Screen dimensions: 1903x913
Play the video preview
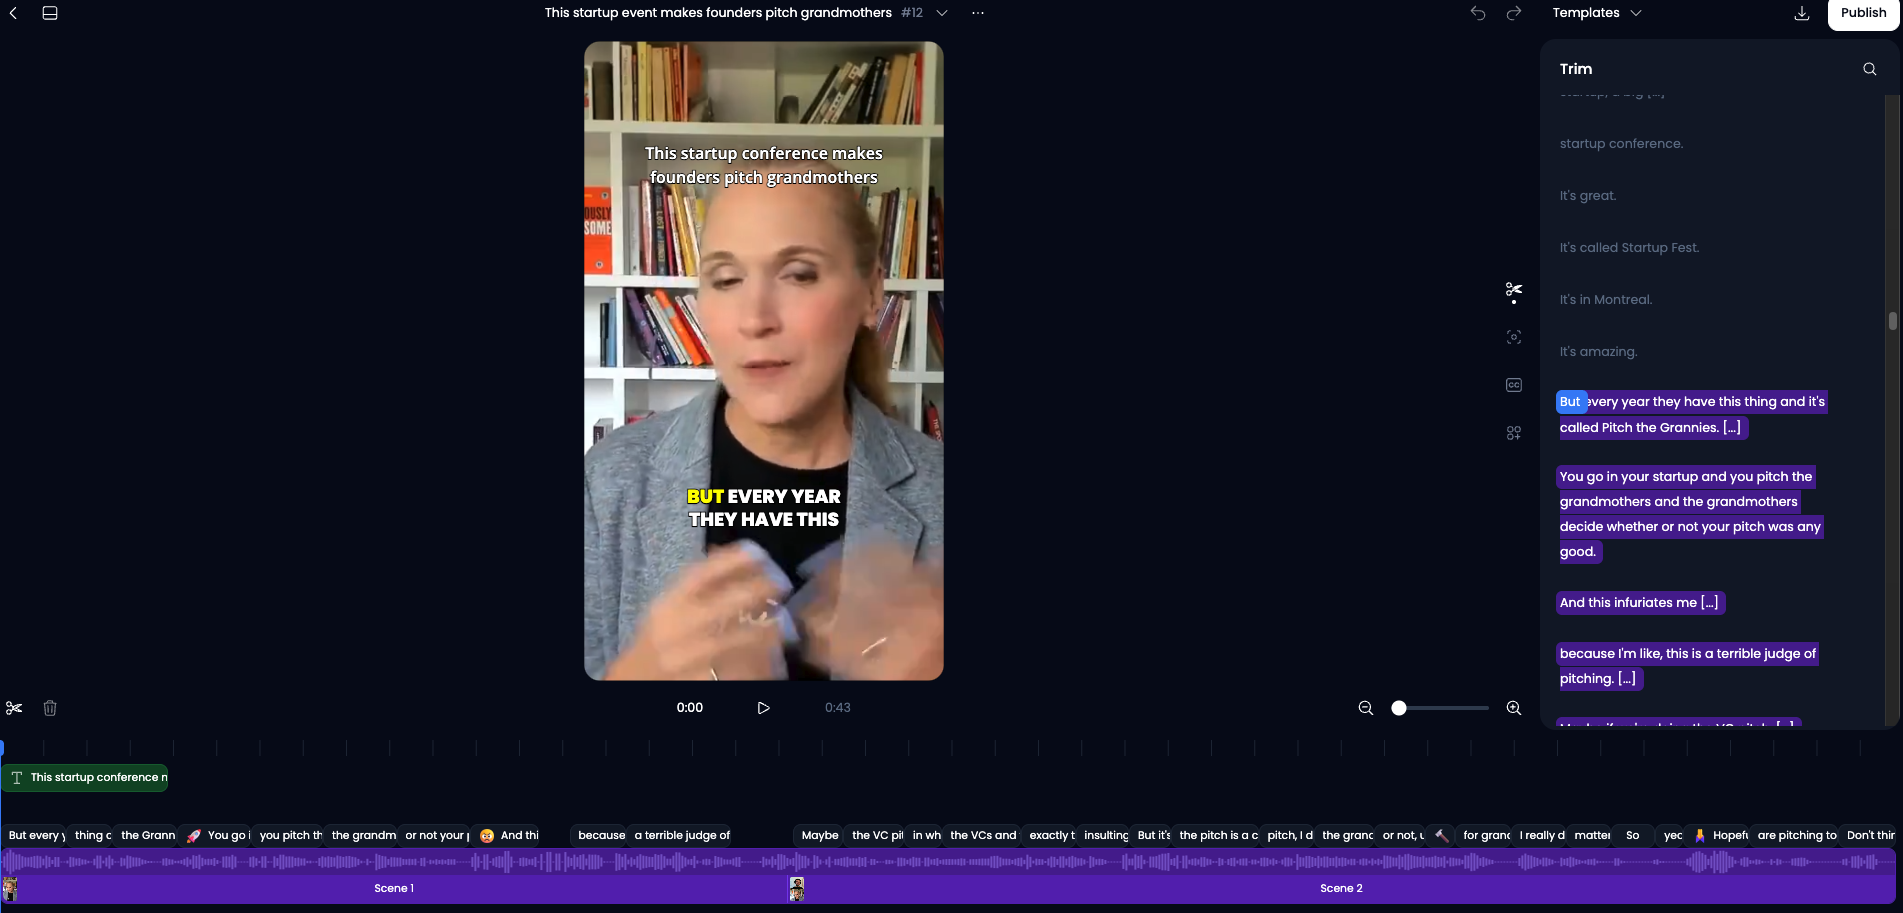(763, 708)
